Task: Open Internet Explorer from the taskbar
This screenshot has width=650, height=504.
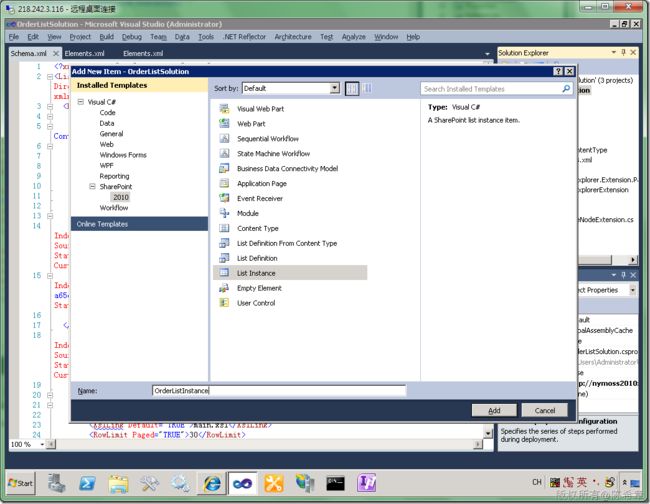Action: [213, 483]
